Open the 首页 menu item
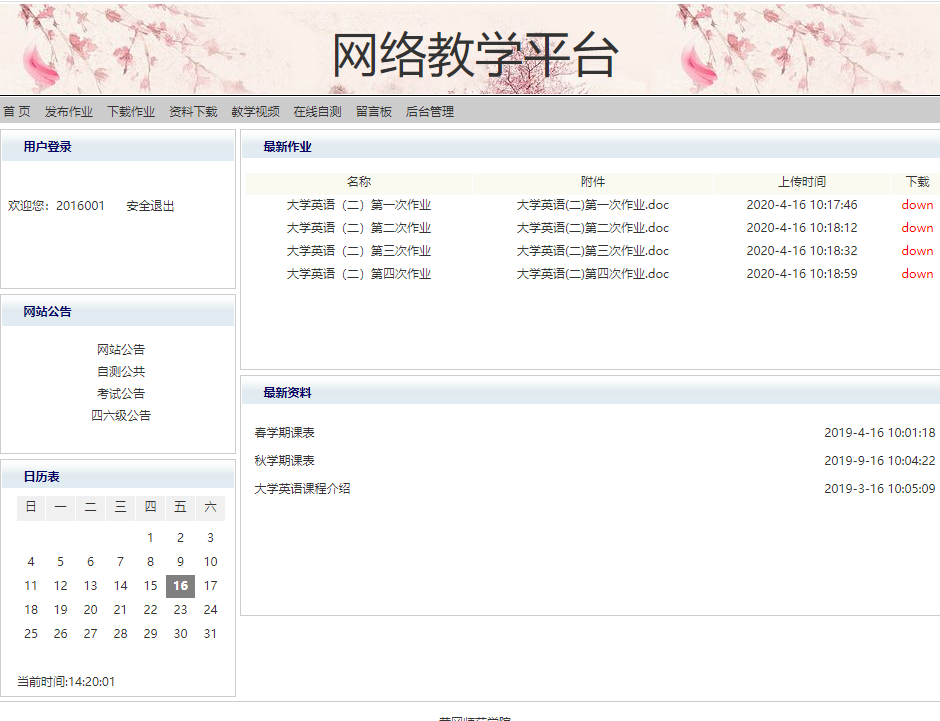The image size is (940, 721). point(16,112)
